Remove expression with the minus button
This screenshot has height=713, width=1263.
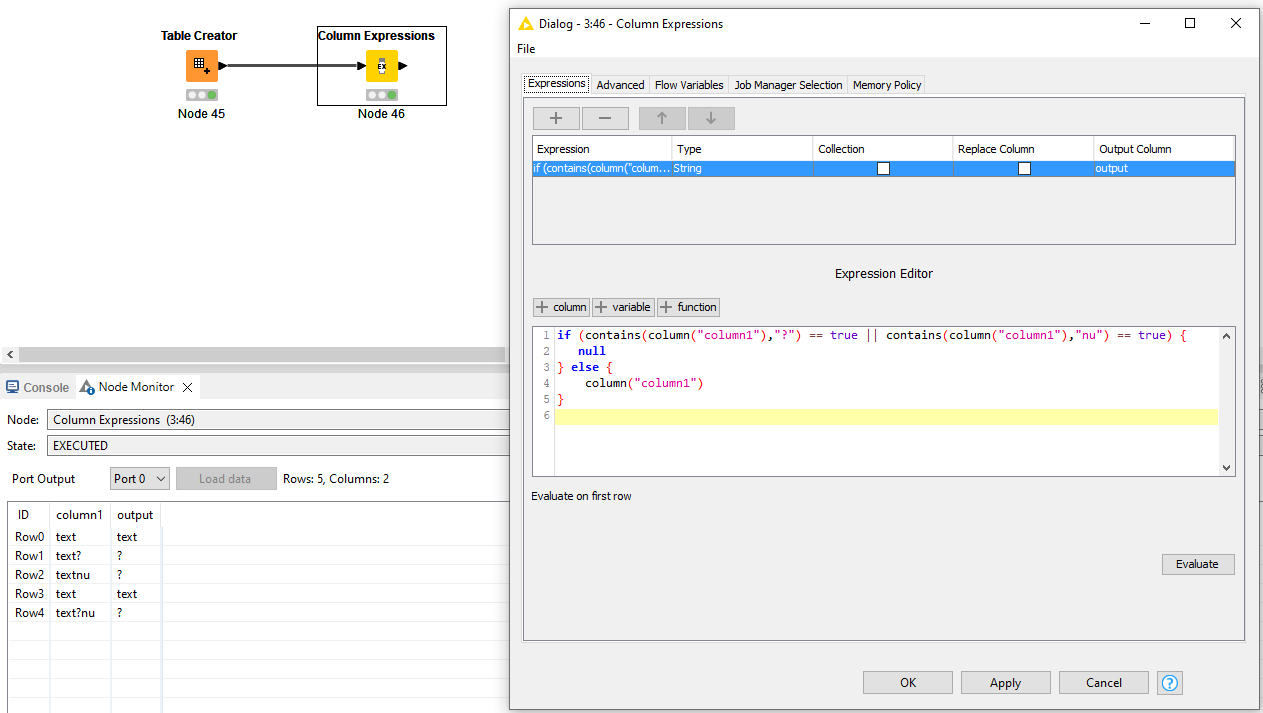(605, 118)
